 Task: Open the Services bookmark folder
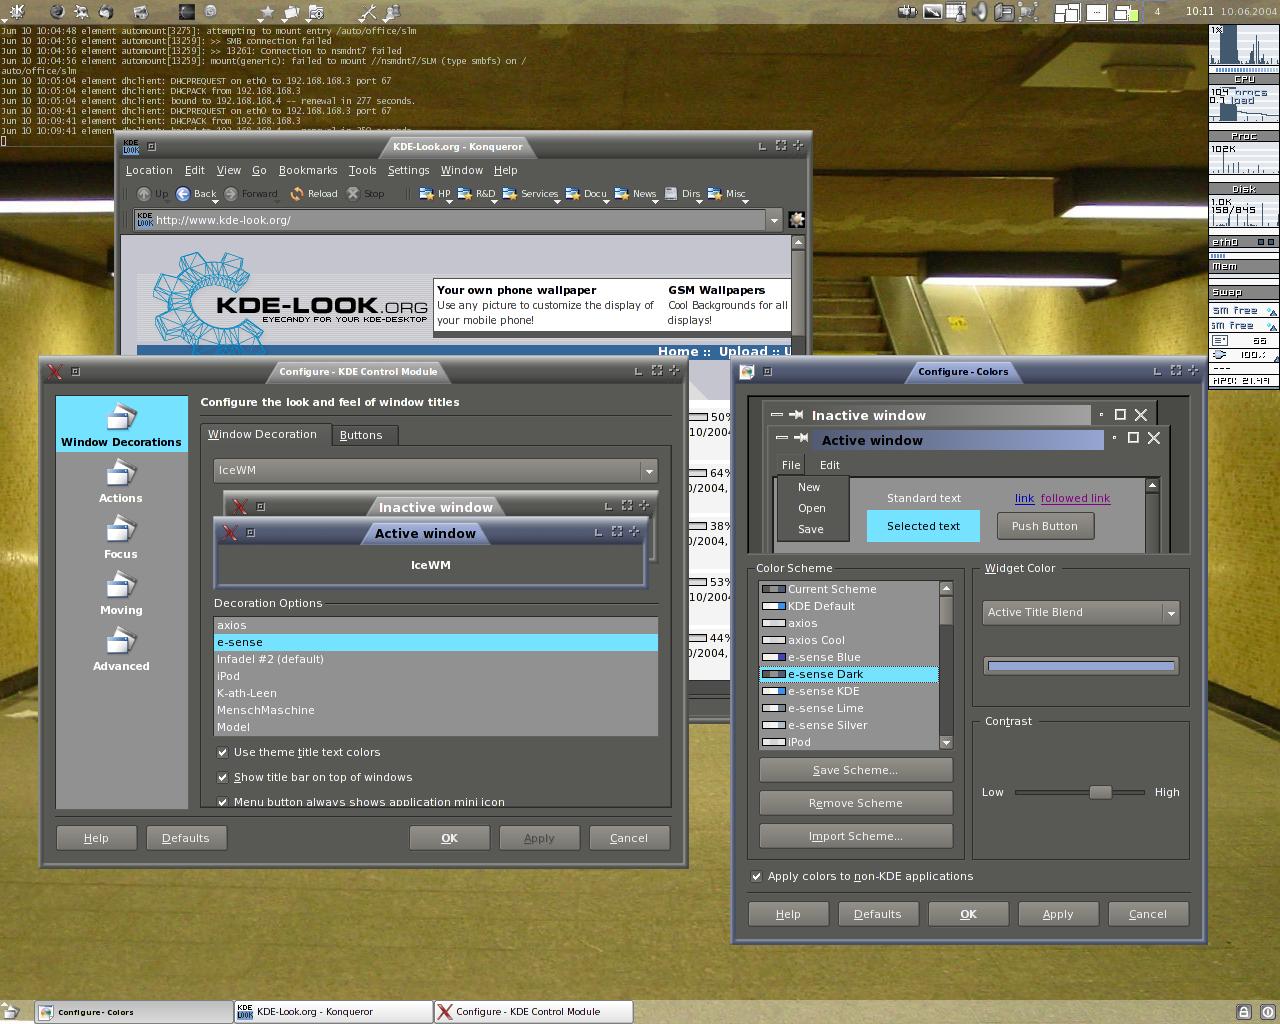(x=530, y=194)
